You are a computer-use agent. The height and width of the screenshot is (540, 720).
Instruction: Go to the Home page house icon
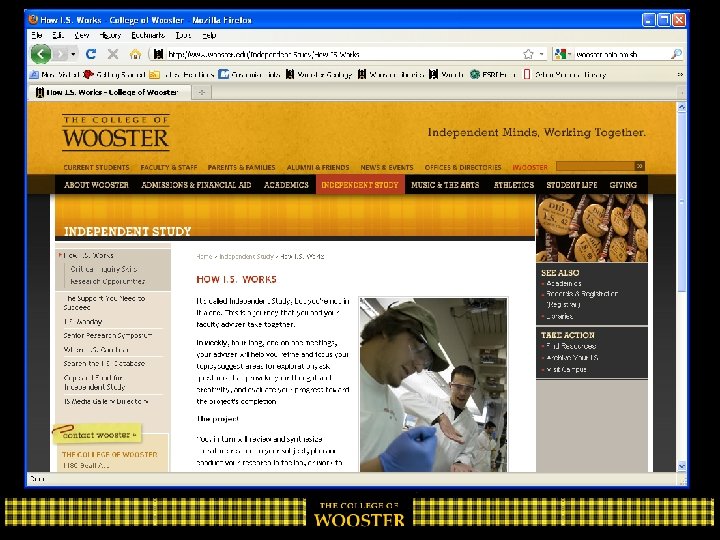(135, 54)
